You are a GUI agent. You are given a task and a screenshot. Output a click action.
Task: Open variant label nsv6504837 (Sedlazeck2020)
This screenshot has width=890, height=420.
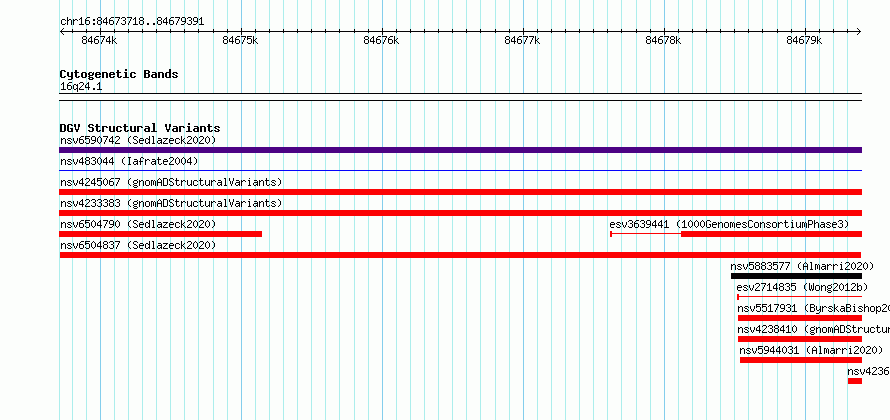[x=138, y=245]
